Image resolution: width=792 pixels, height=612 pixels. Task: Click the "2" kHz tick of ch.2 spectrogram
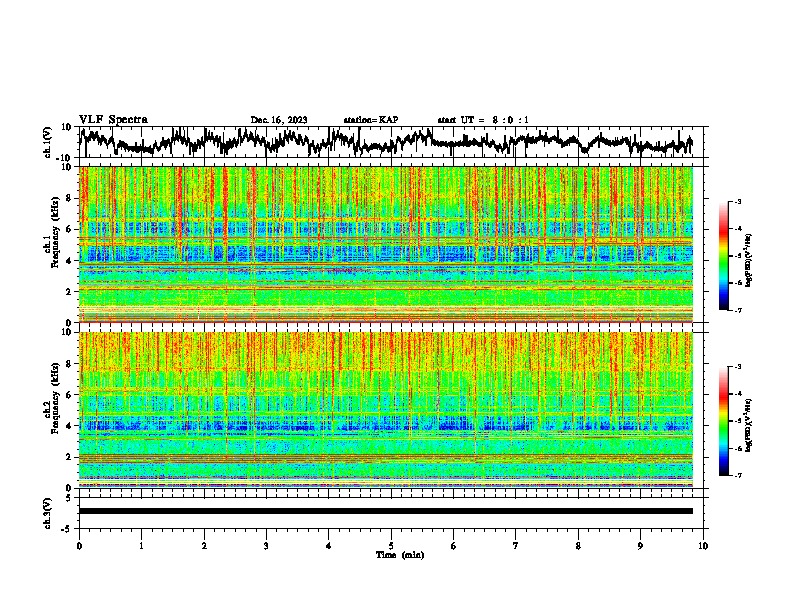pos(70,457)
